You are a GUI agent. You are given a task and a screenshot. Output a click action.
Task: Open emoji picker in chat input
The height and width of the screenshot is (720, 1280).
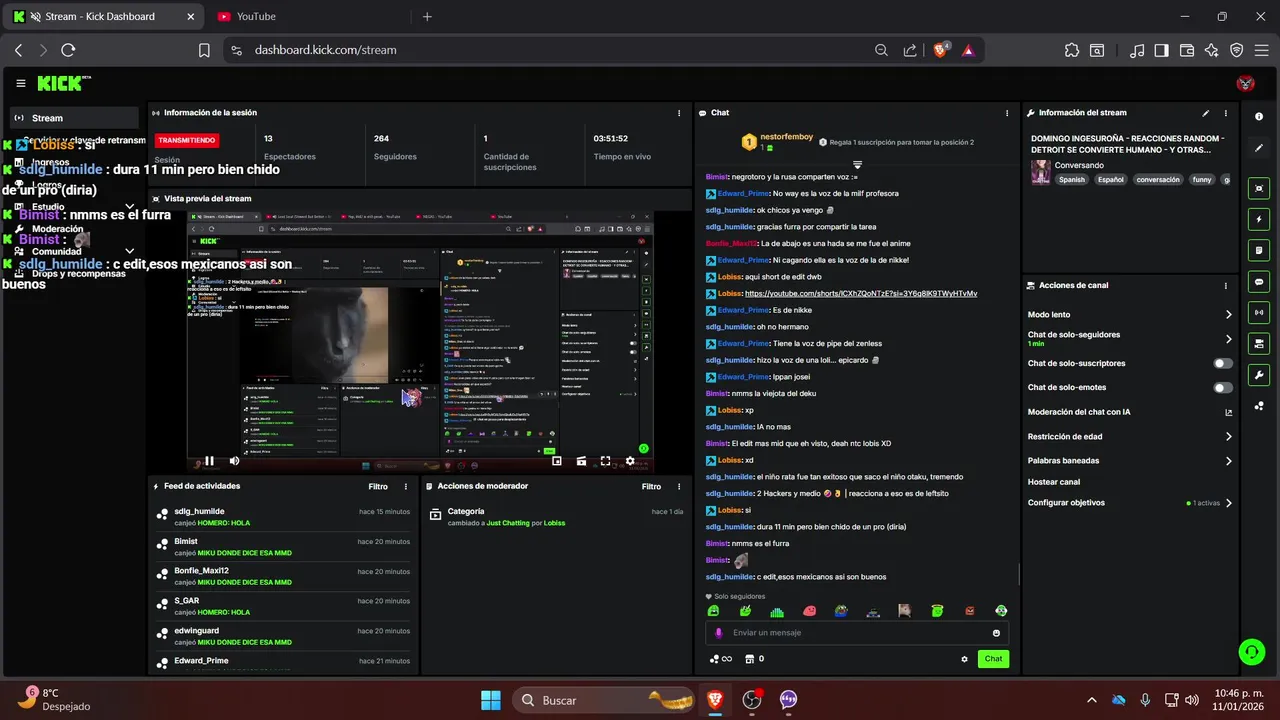pyautogui.click(x=996, y=633)
